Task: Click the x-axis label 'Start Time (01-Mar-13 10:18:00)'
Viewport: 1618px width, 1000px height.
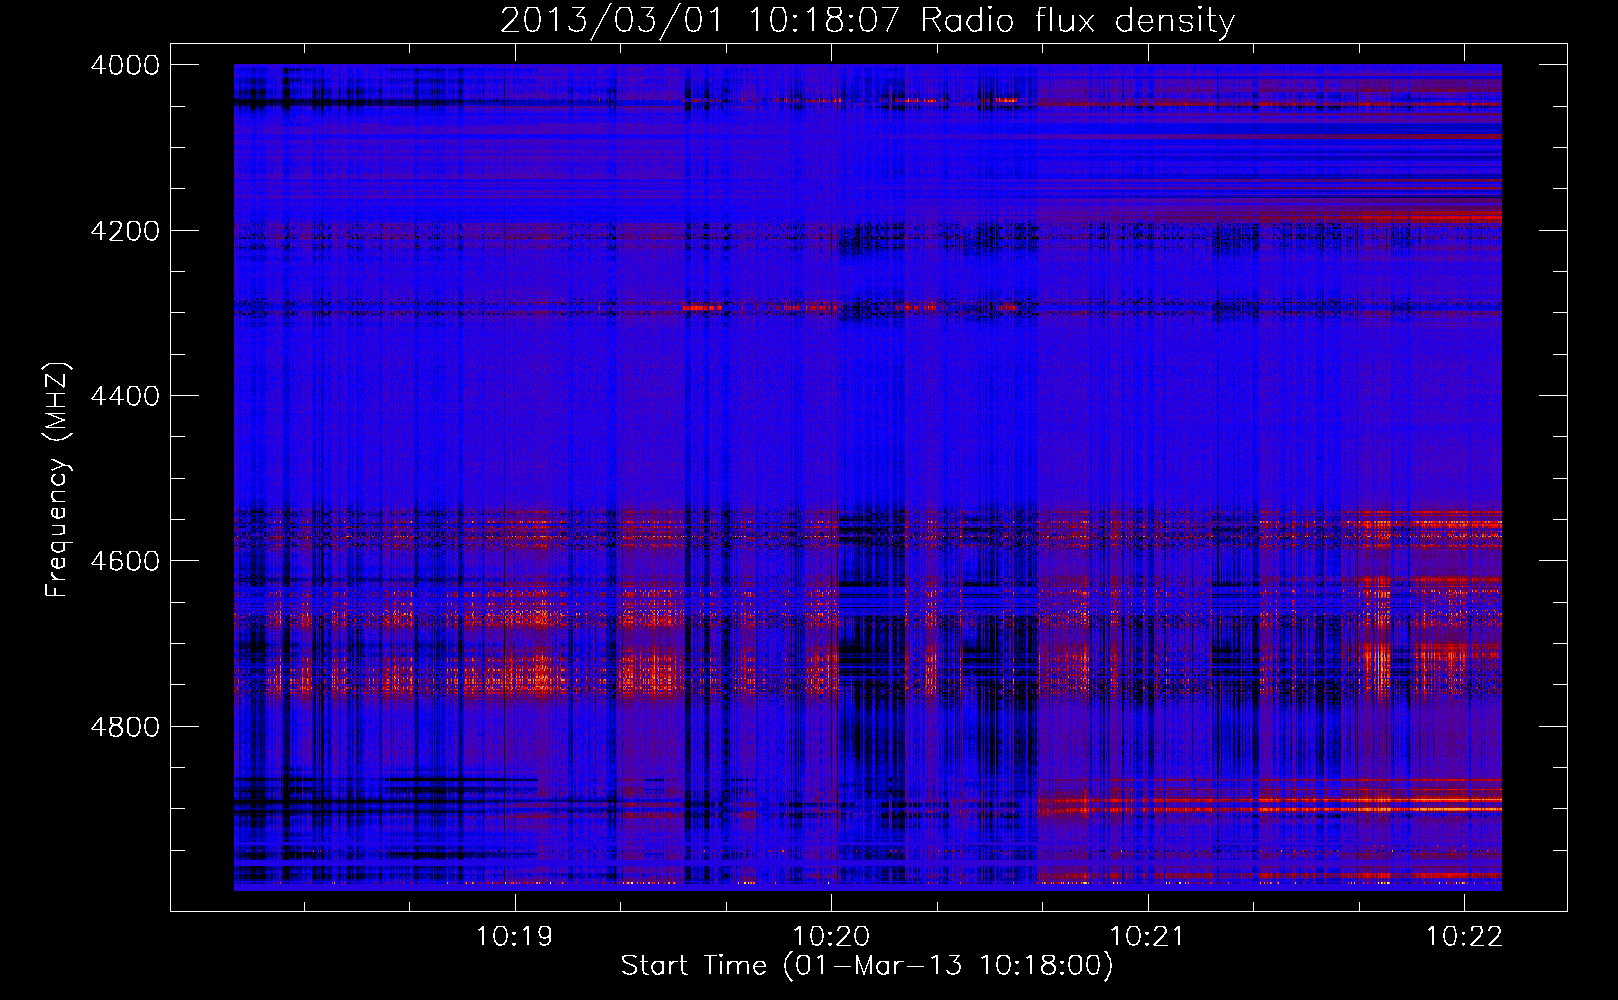Action: [x=867, y=966]
